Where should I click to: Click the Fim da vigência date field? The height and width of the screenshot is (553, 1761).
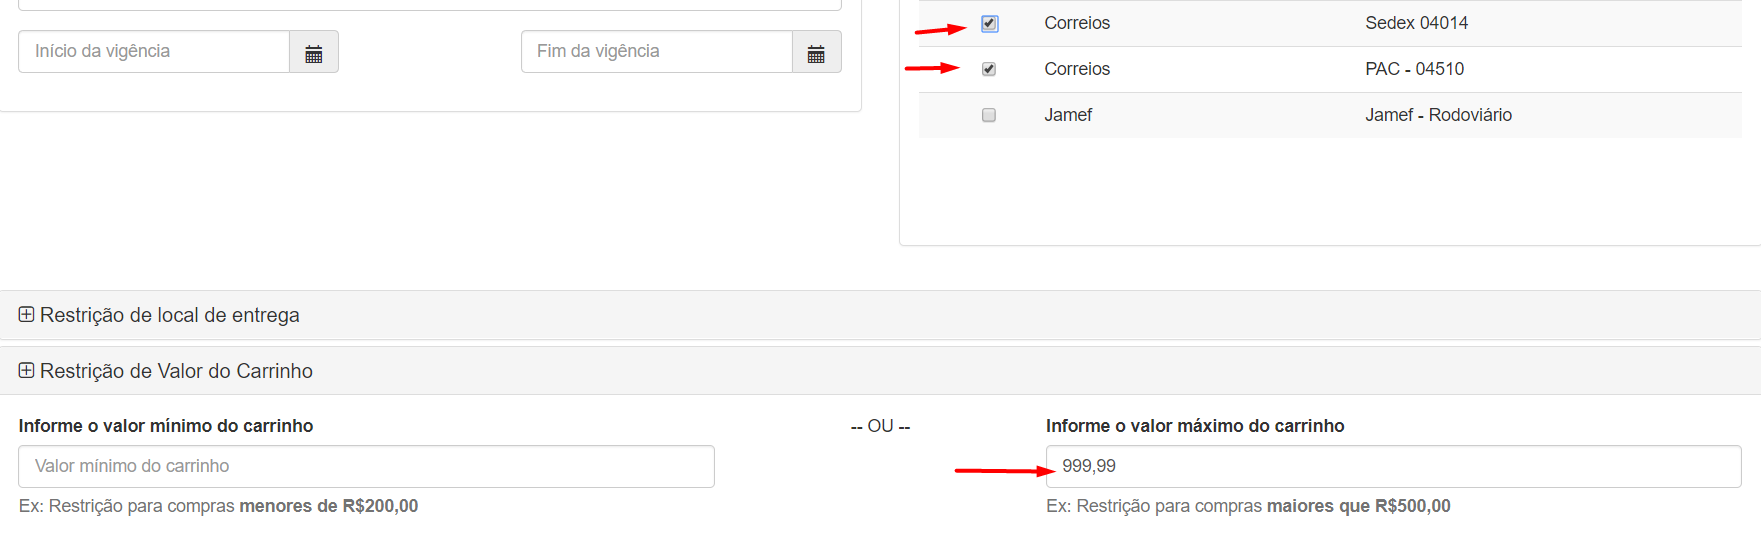point(656,52)
